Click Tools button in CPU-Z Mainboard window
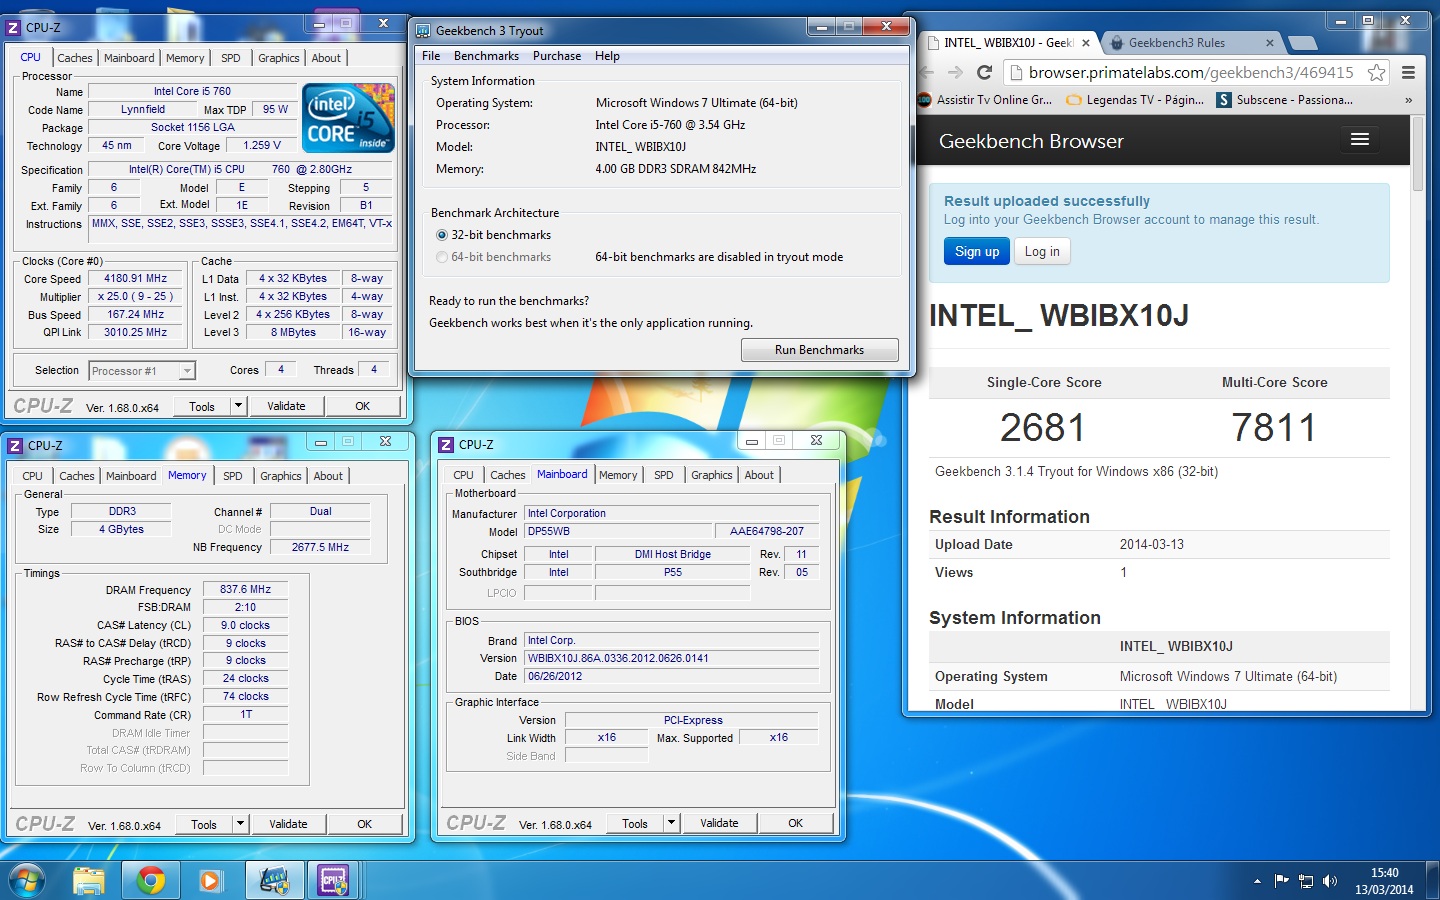The width and height of the screenshot is (1440, 900). [x=635, y=823]
